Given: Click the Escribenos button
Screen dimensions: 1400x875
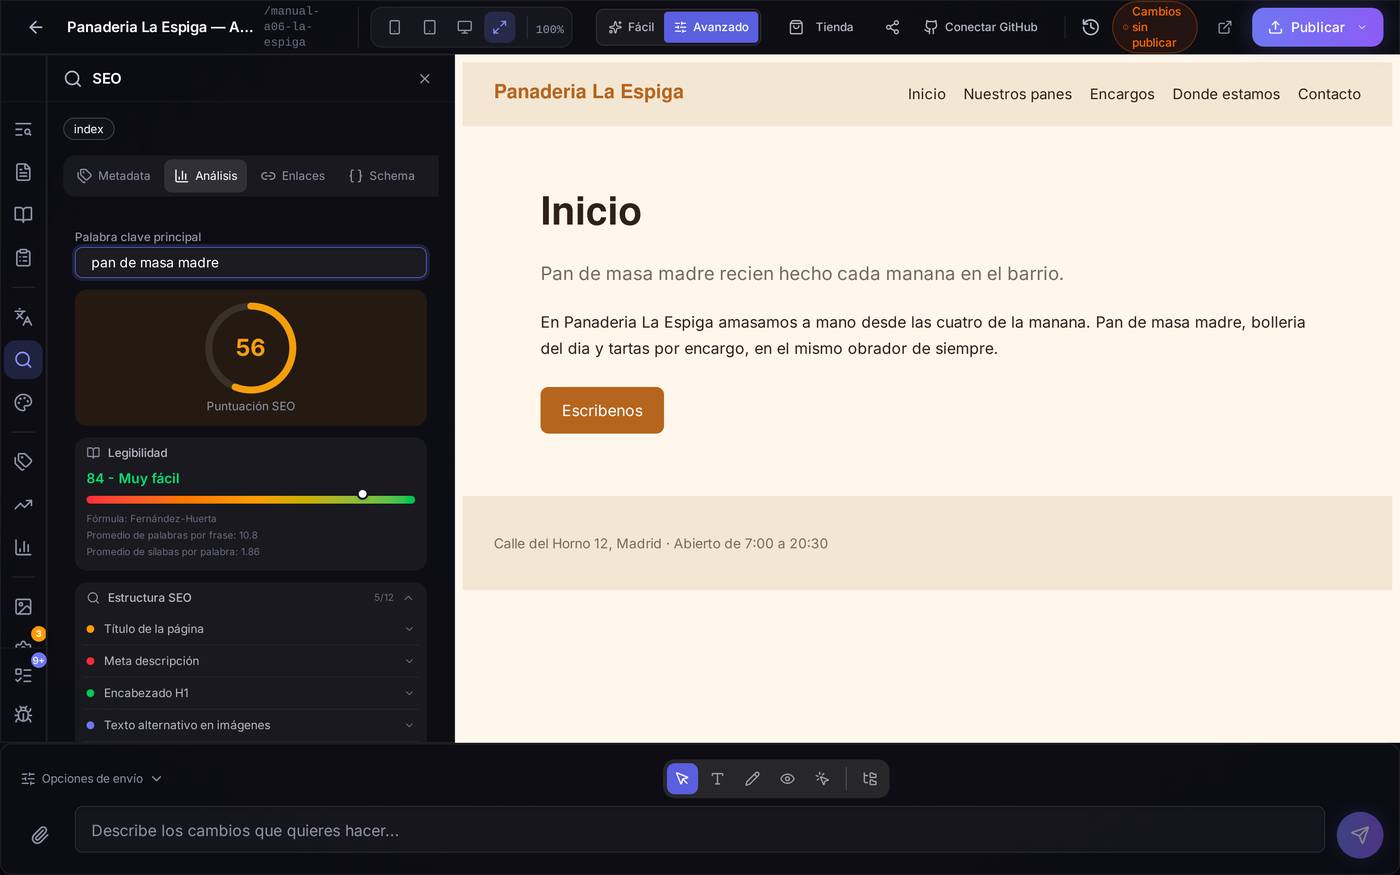Looking at the screenshot, I should [x=602, y=410].
